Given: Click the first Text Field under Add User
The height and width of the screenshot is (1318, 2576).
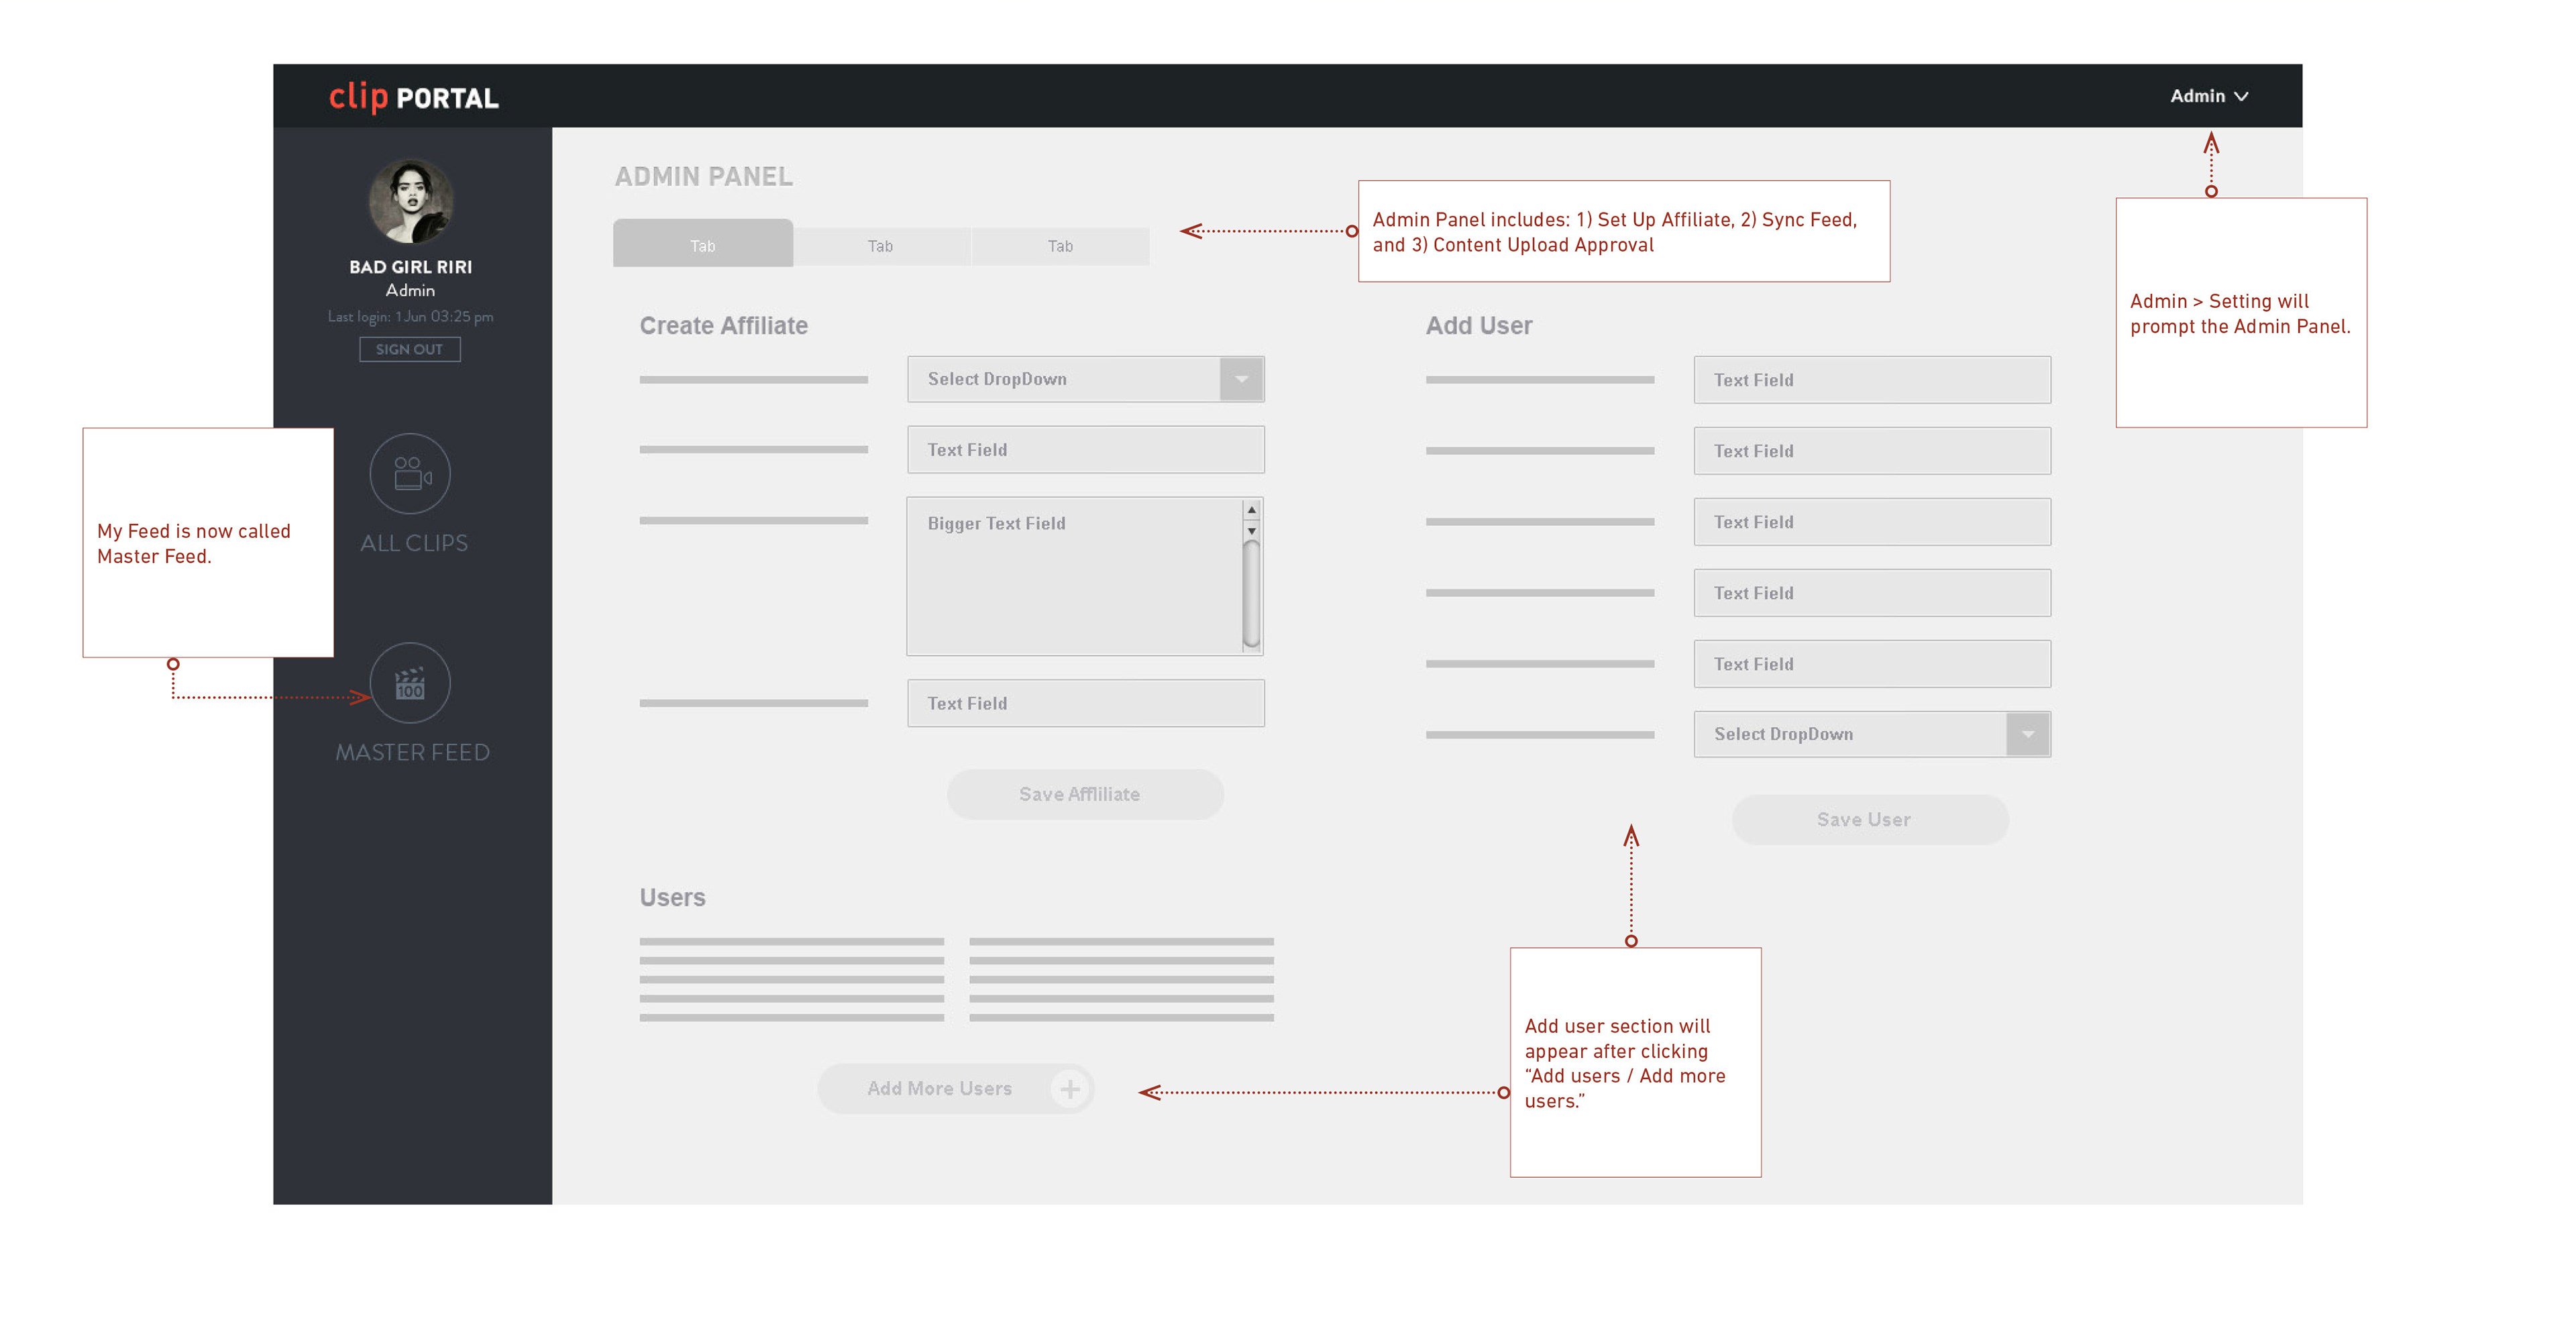Looking at the screenshot, I should click(x=1872, y=380).
